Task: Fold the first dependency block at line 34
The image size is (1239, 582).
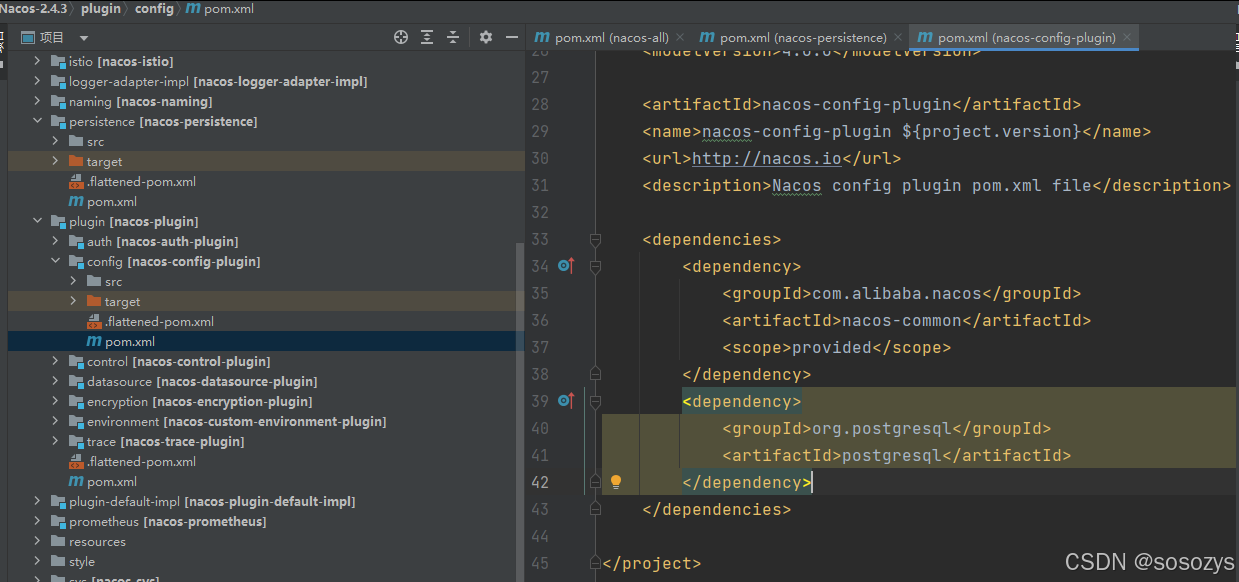Action: [x=596, y=266]
